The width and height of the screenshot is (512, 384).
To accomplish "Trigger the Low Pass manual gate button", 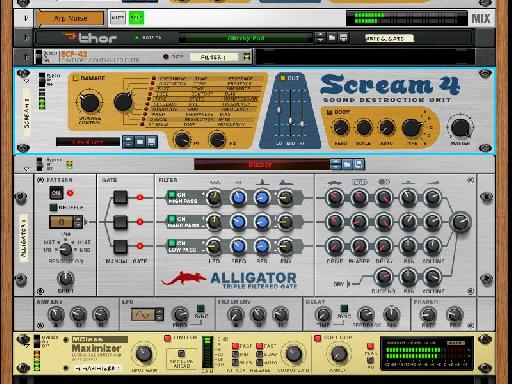I will tap(120, 247).
